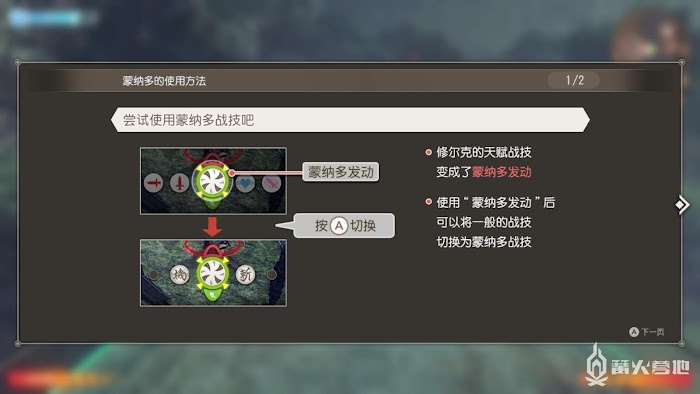This screenshot has width=700, height=394.
Task: Click the circled A button in bubble
Action: pos(339,226)
